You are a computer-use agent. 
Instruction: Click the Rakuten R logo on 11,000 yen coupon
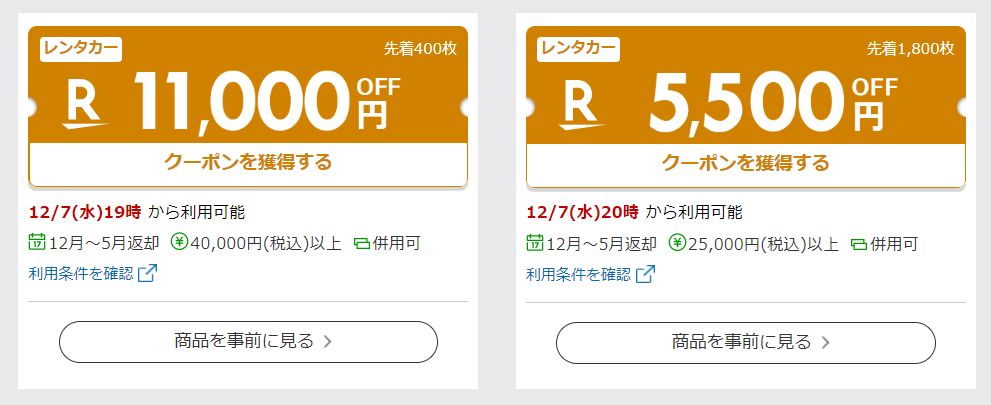tap(86, 105)
